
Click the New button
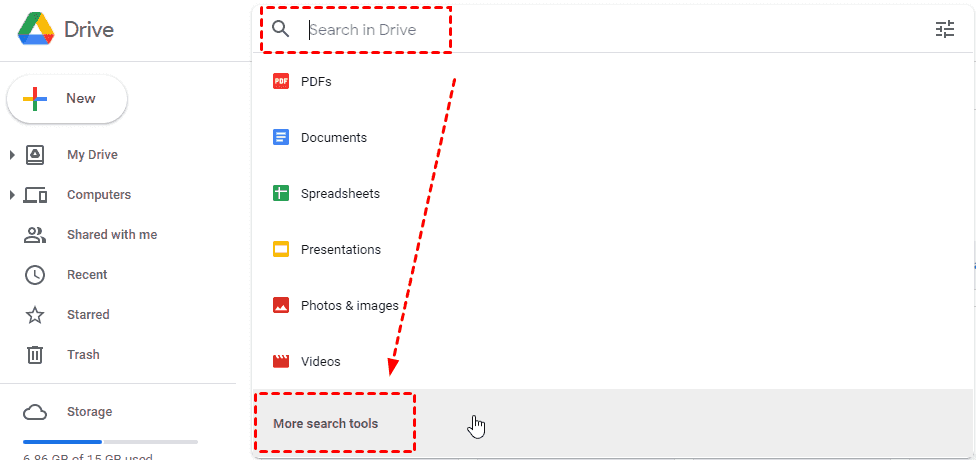[67, 99]
